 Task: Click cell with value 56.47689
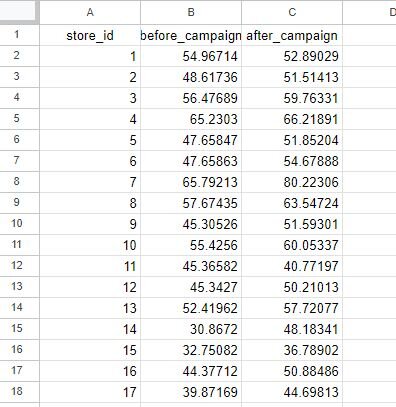click(x=191, y=98)
